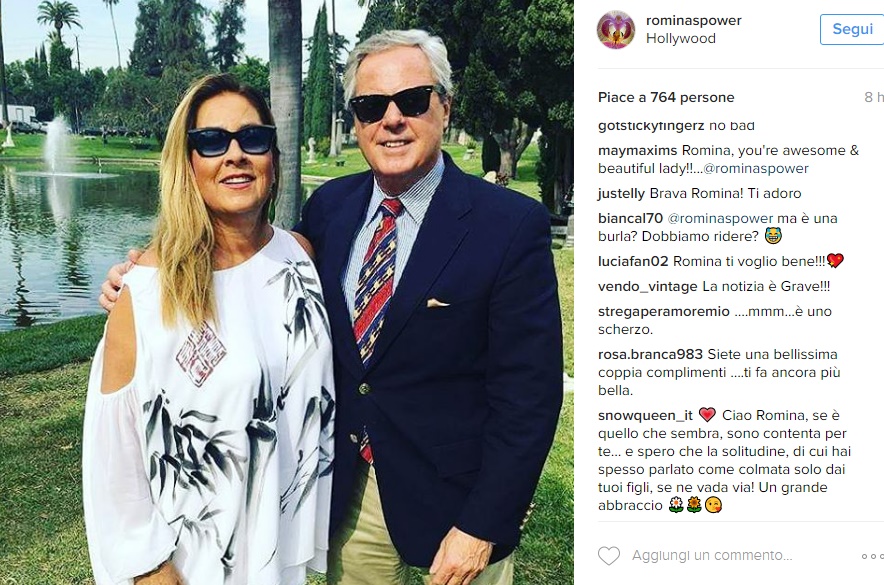Click the @rominaspower mention in maymaxims comment

coord(755,169)
